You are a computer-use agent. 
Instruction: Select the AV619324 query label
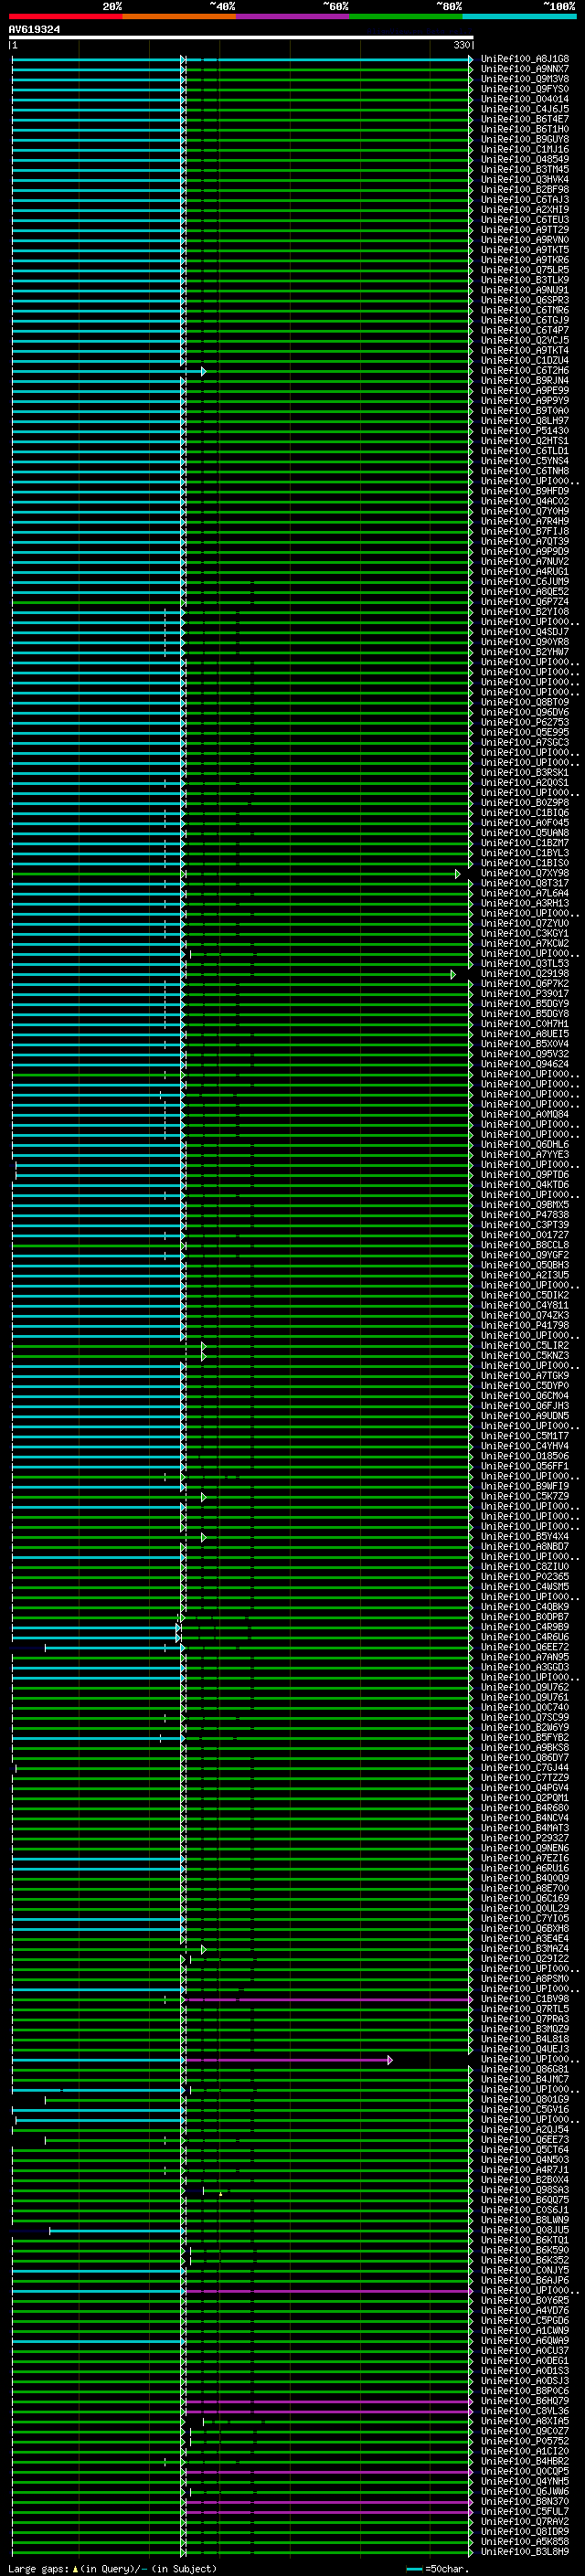point(34,30)
